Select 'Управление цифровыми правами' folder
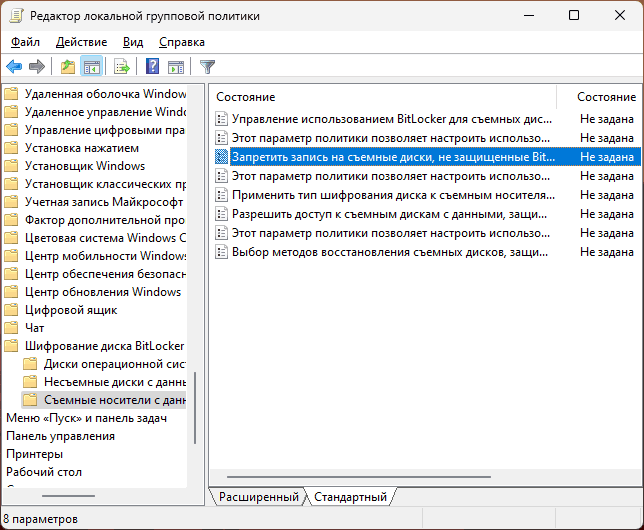644x530 pixels. (105, 130)
